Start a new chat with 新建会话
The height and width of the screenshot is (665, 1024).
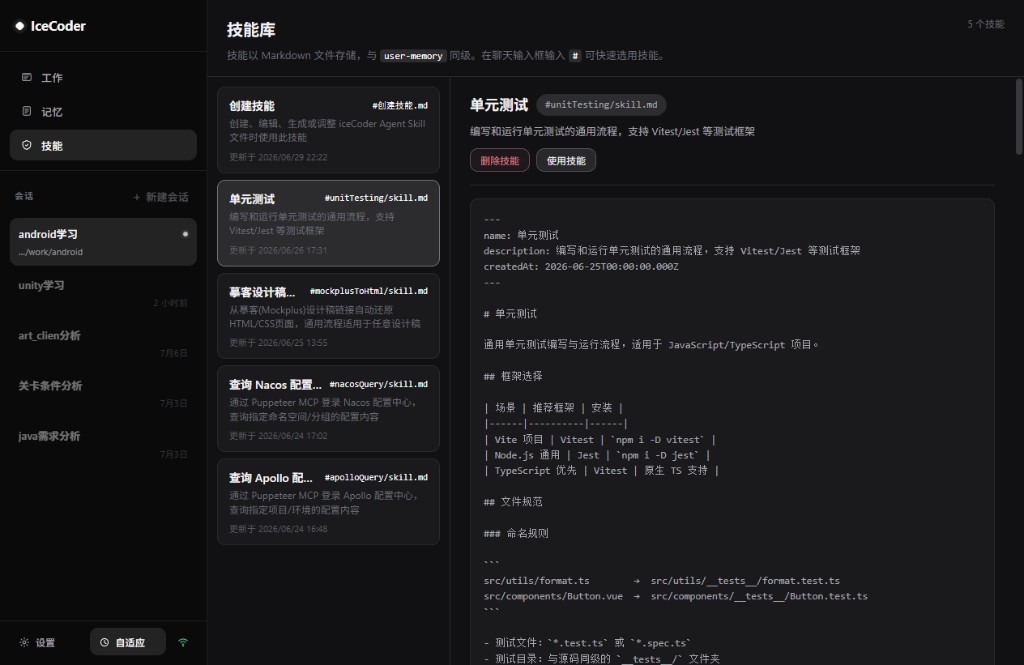[161, 197]
